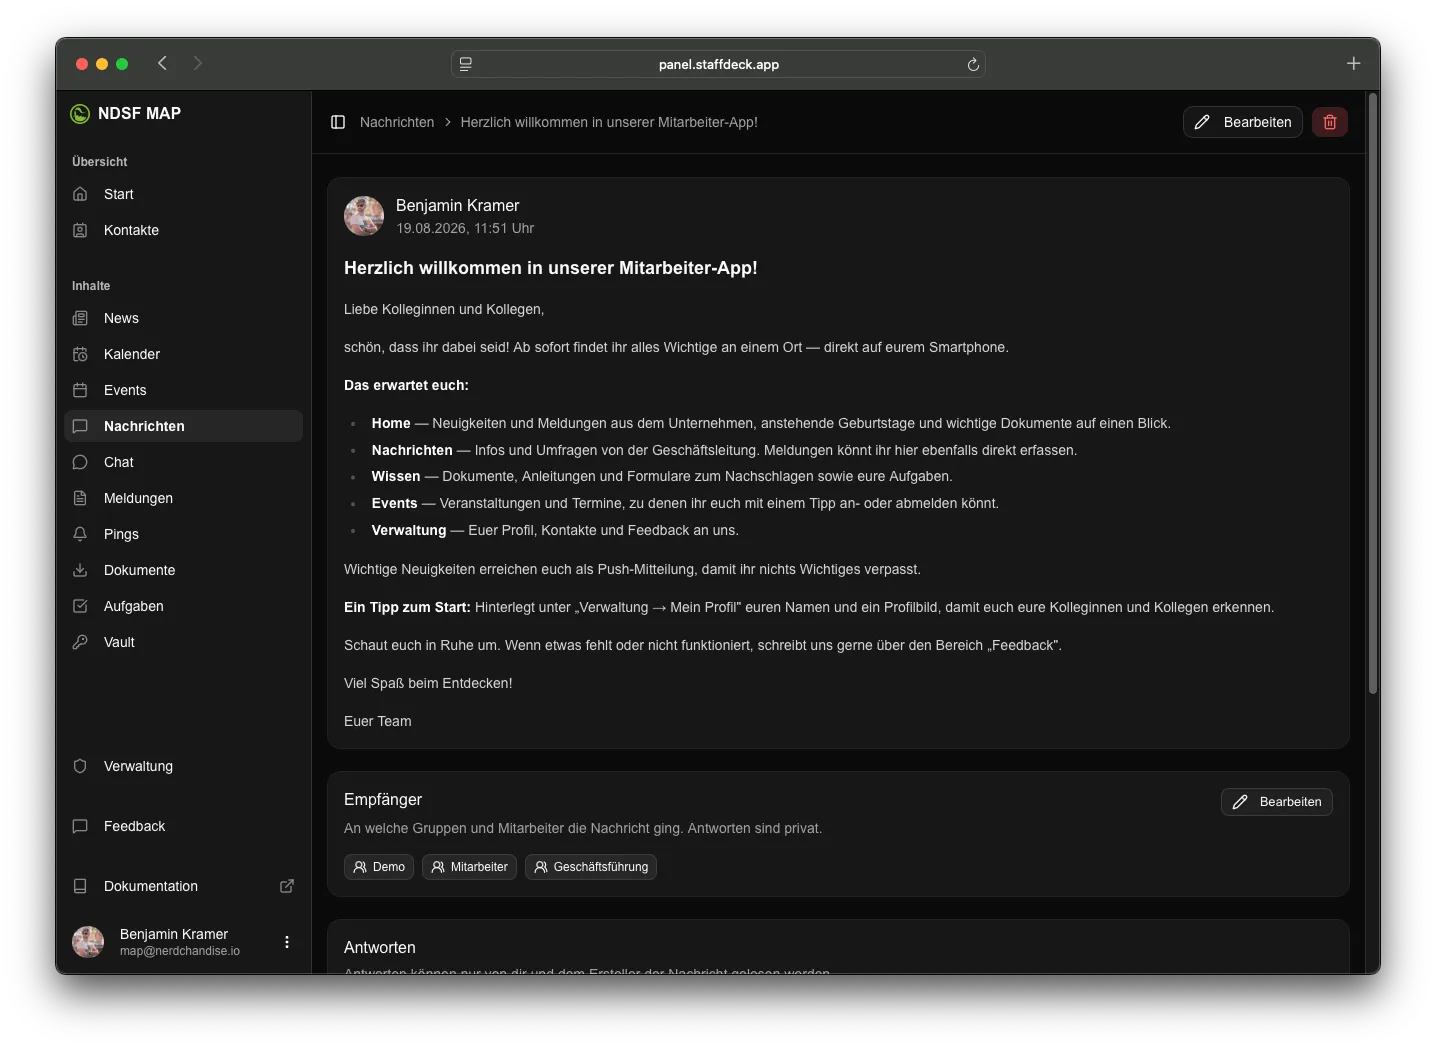This screenshot has width=1436, height=1048.
Task: Click Bearbeiten button in the top header
Action: point(1243,122)
